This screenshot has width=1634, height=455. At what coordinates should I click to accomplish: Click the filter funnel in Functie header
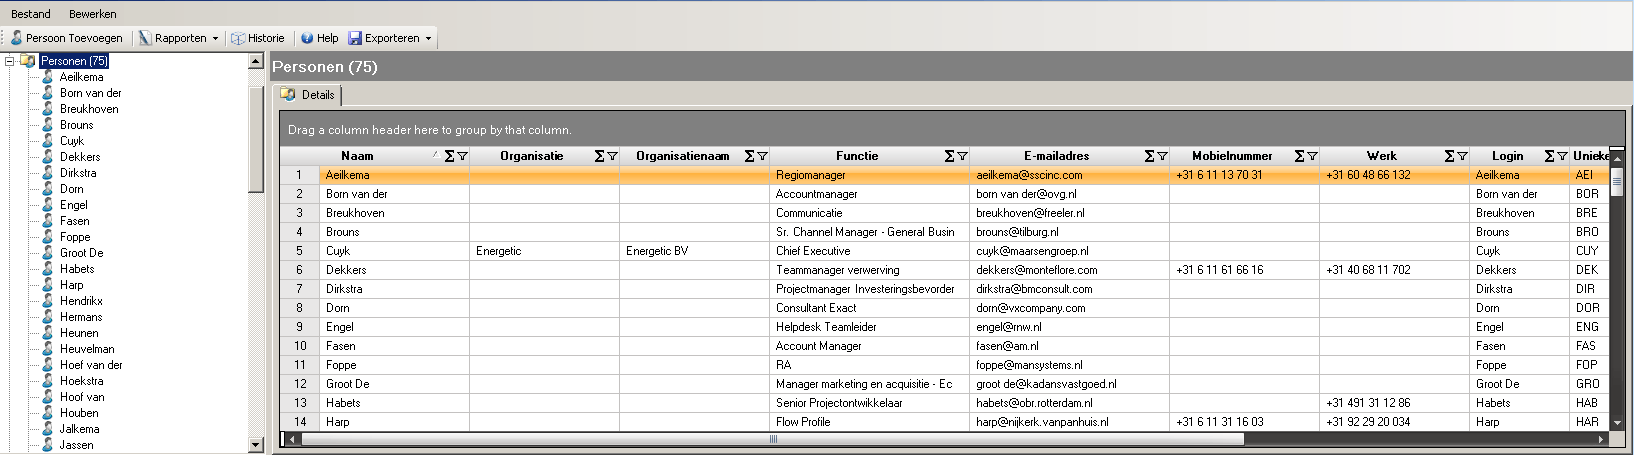962,156
